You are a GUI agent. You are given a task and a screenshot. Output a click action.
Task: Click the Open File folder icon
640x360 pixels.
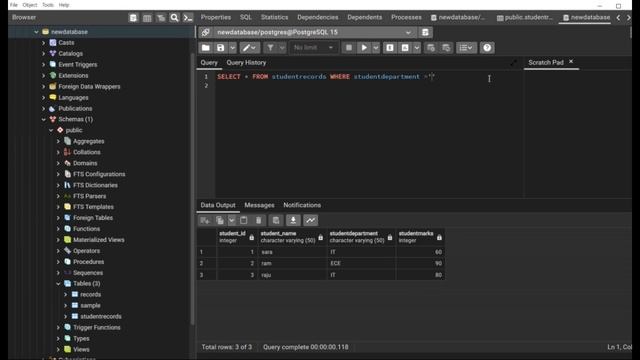click(x=206, y=48)
